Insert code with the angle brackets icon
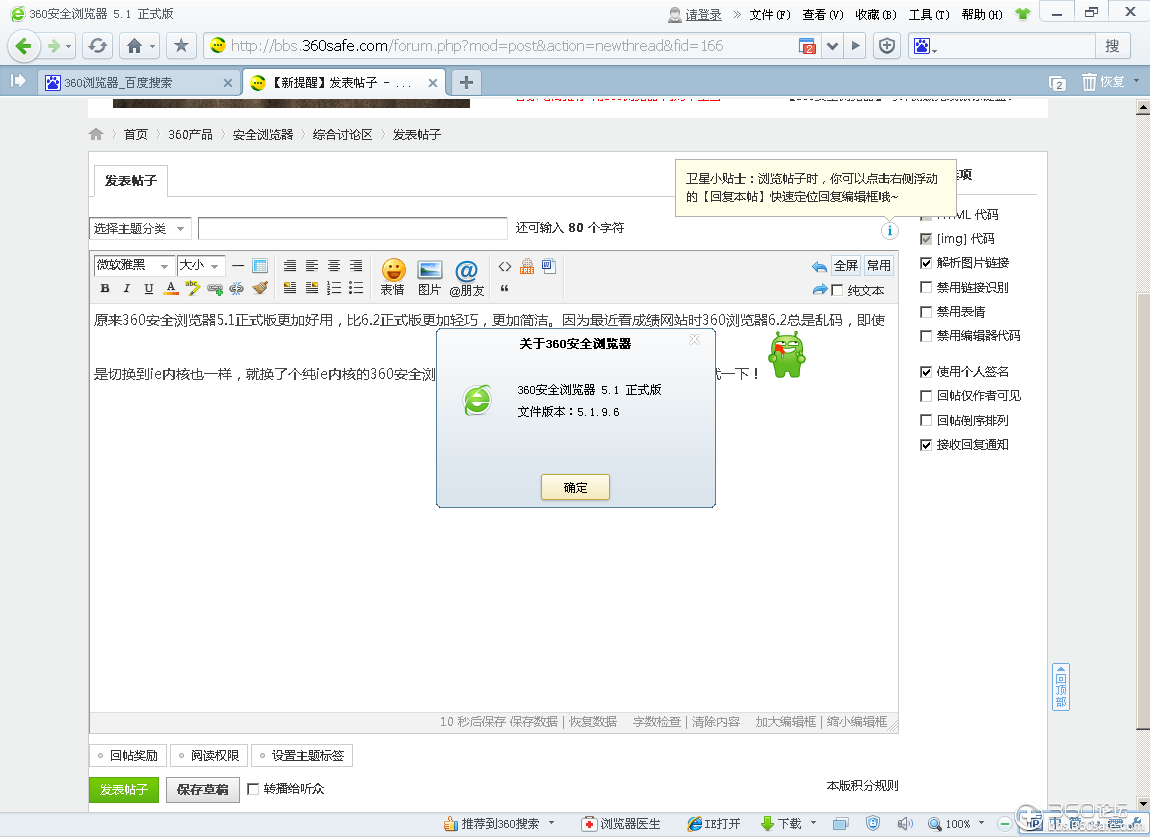The image size is (1150, 837). (x=505, y=267)
